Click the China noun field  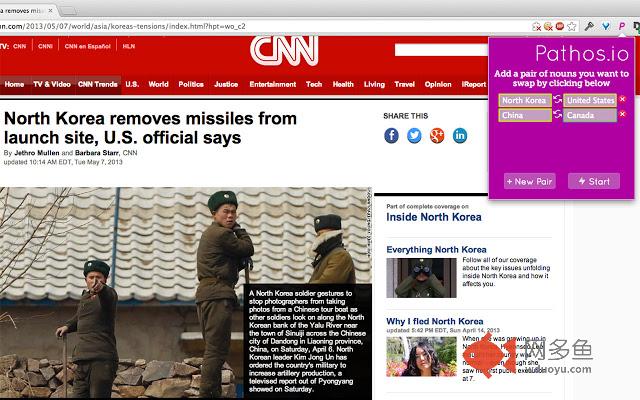525,115
